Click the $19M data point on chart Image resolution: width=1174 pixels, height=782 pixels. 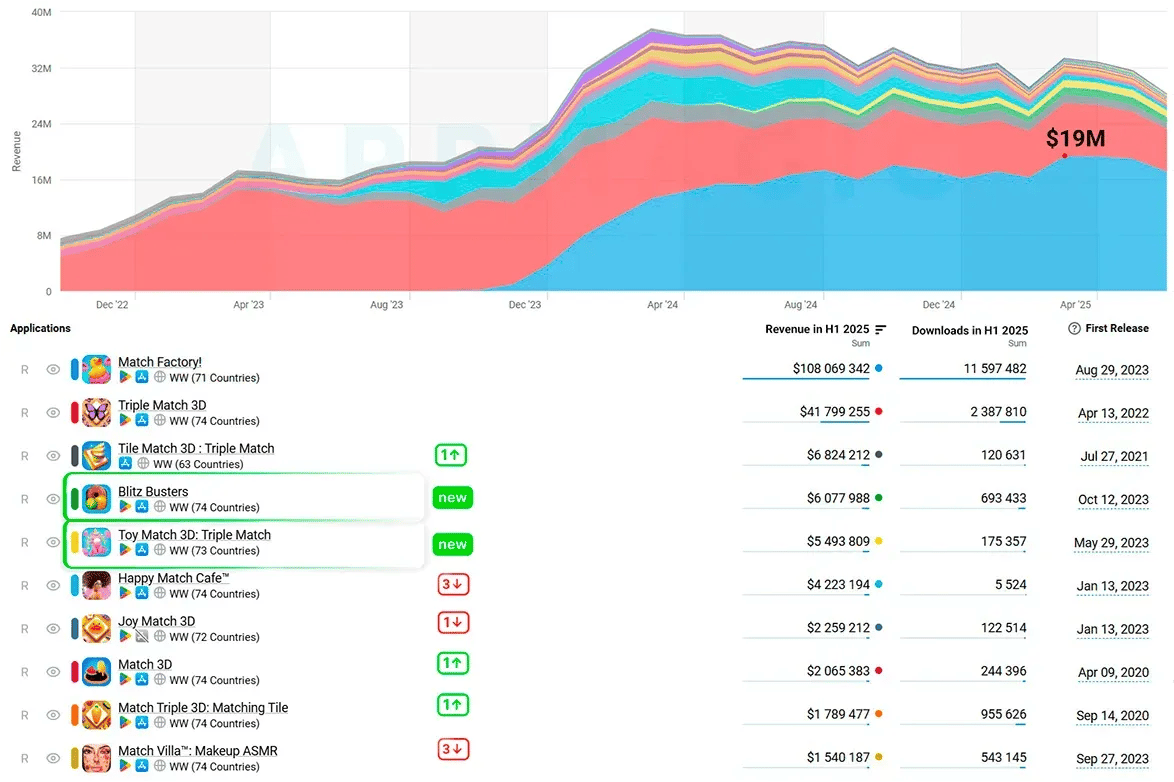coord(1065,156)
